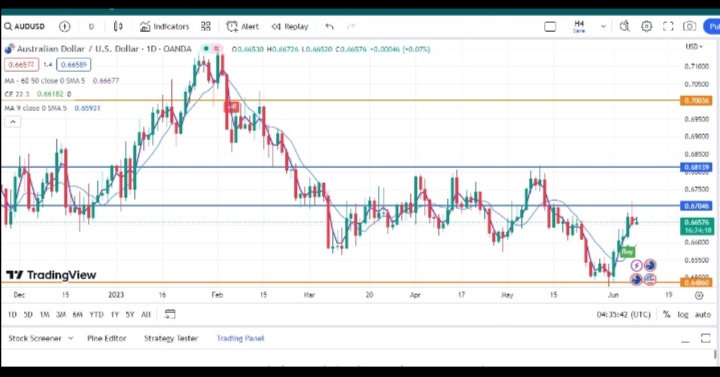Select the MA 60 50 close indicator legend
This screenshot has width=720, height=377.
(x=45, y=81)
